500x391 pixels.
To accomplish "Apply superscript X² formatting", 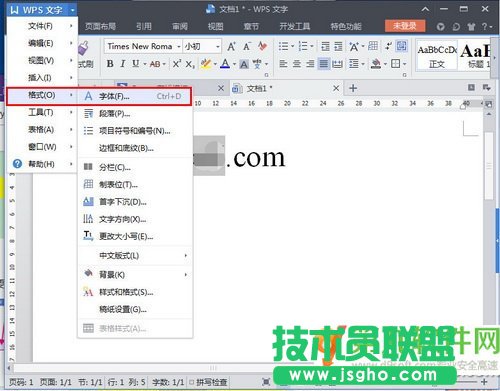I will [x=177, y=63].
